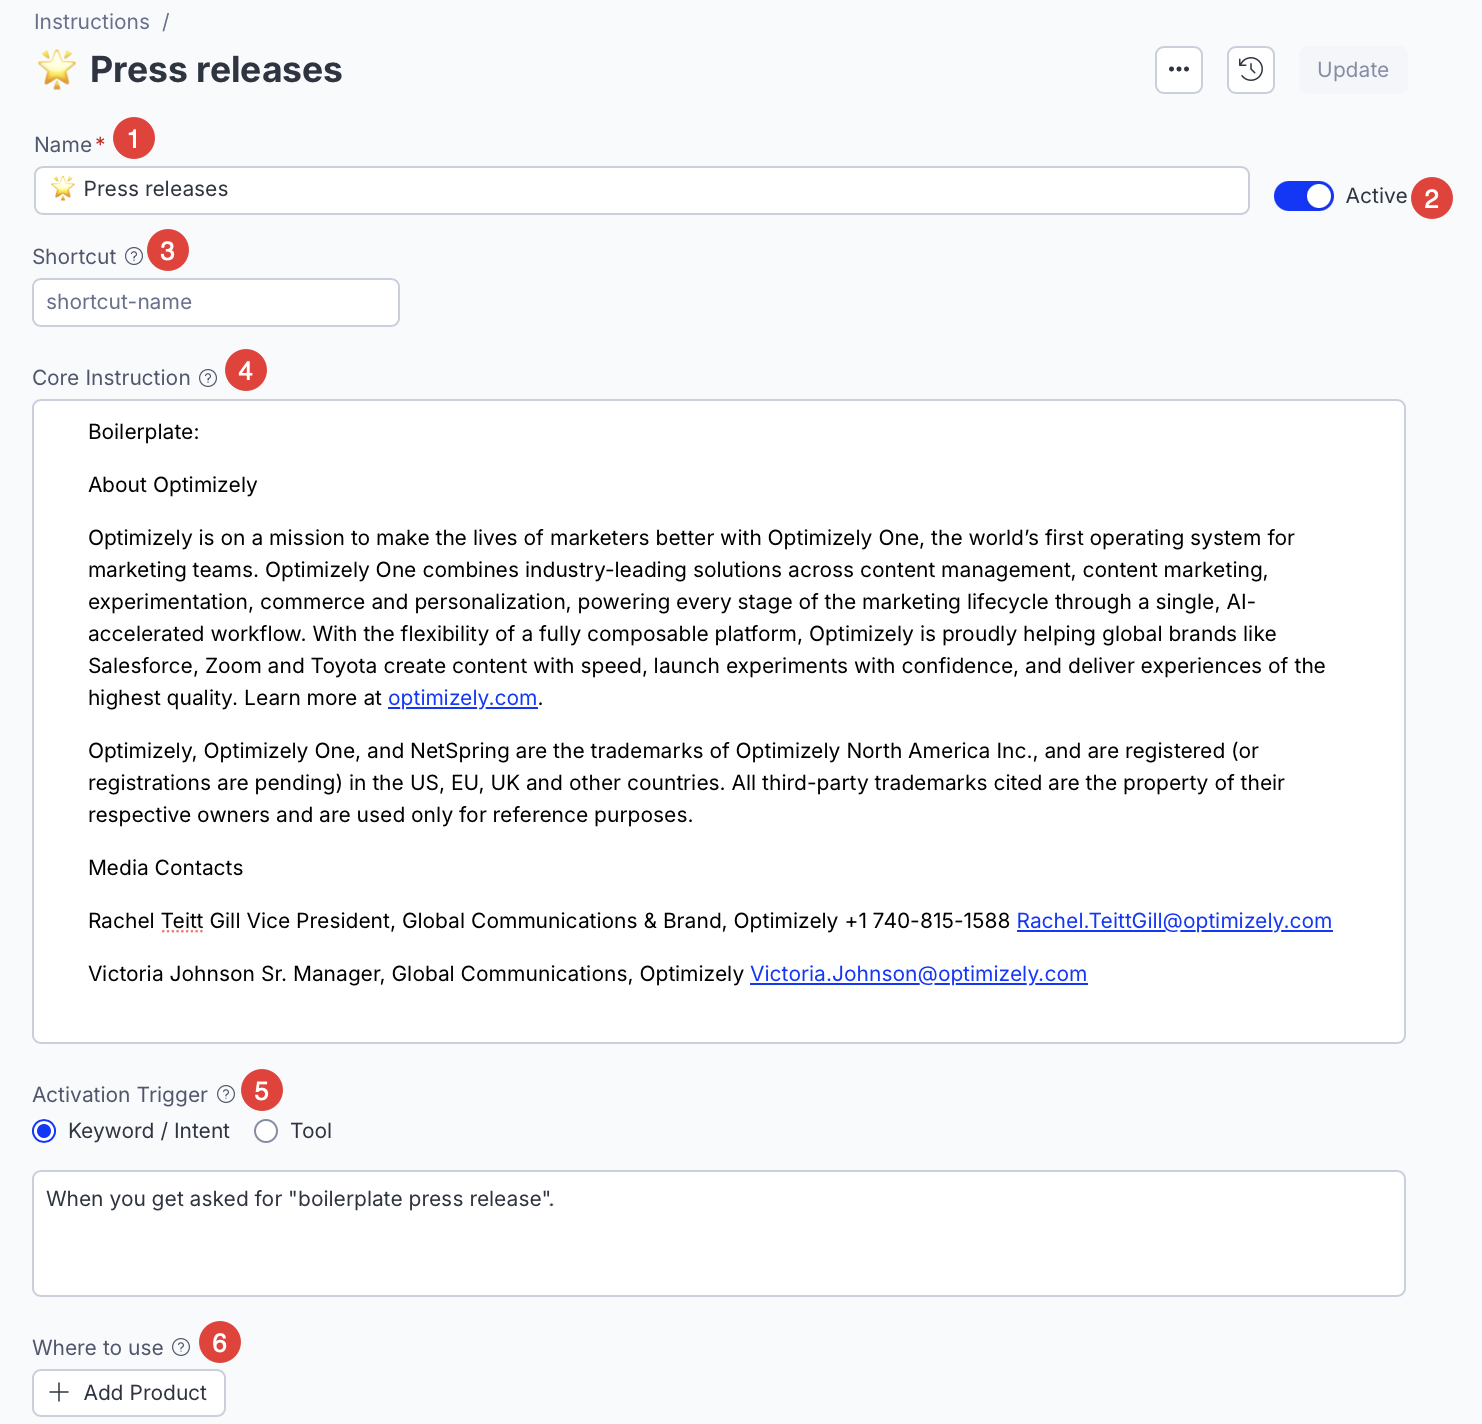Click the Core Instruction help icon
The width and height of the screenshot is (1482, 1424).
click(x=208, y=378)
